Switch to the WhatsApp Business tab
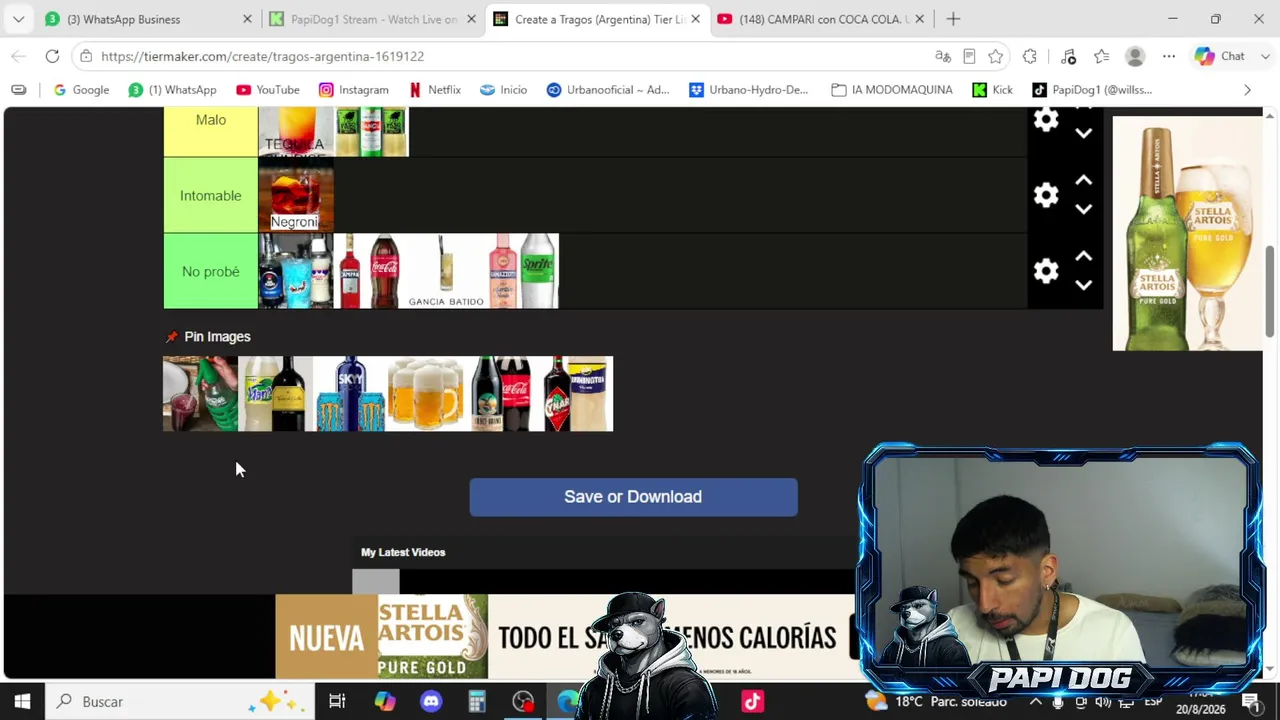Screen dimensions: 1280x720 (147, 19)
